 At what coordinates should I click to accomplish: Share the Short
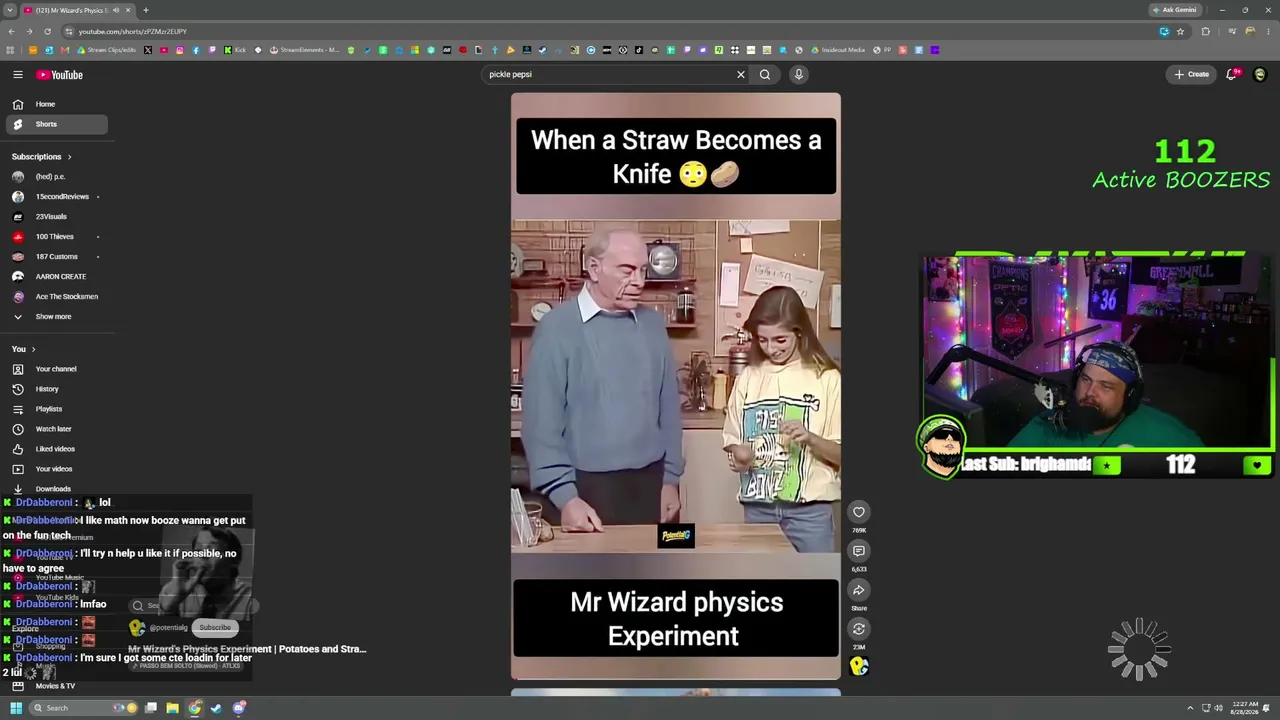tap(859, 590)
